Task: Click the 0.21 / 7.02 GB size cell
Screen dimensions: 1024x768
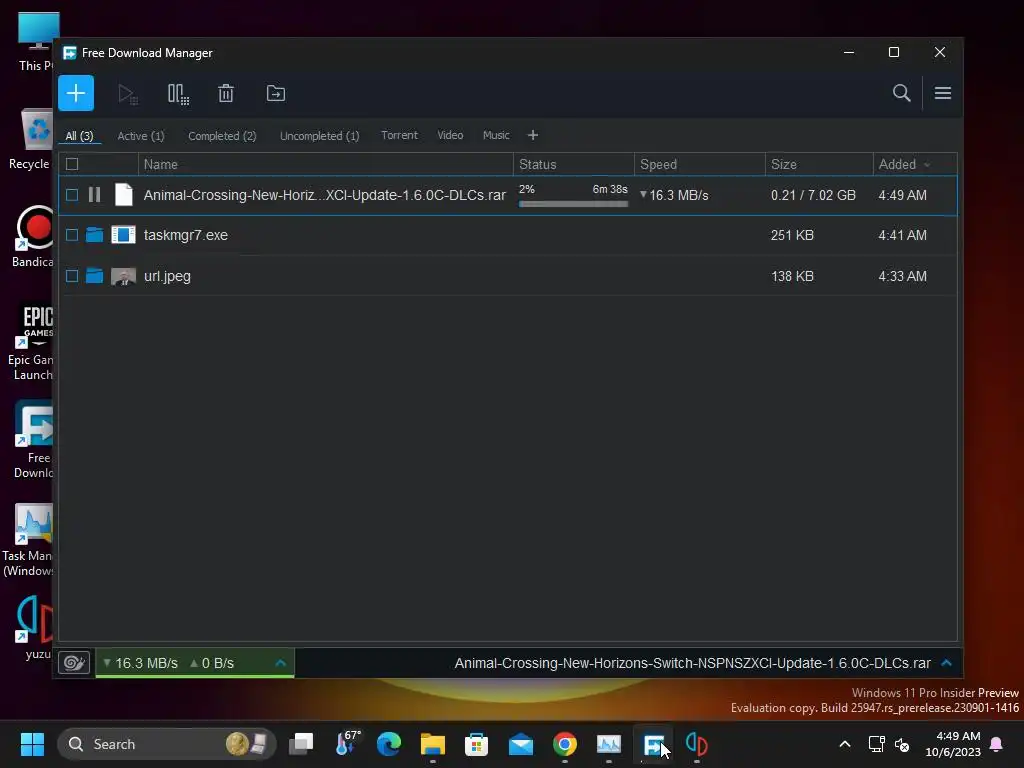Action: pos(813,195)
